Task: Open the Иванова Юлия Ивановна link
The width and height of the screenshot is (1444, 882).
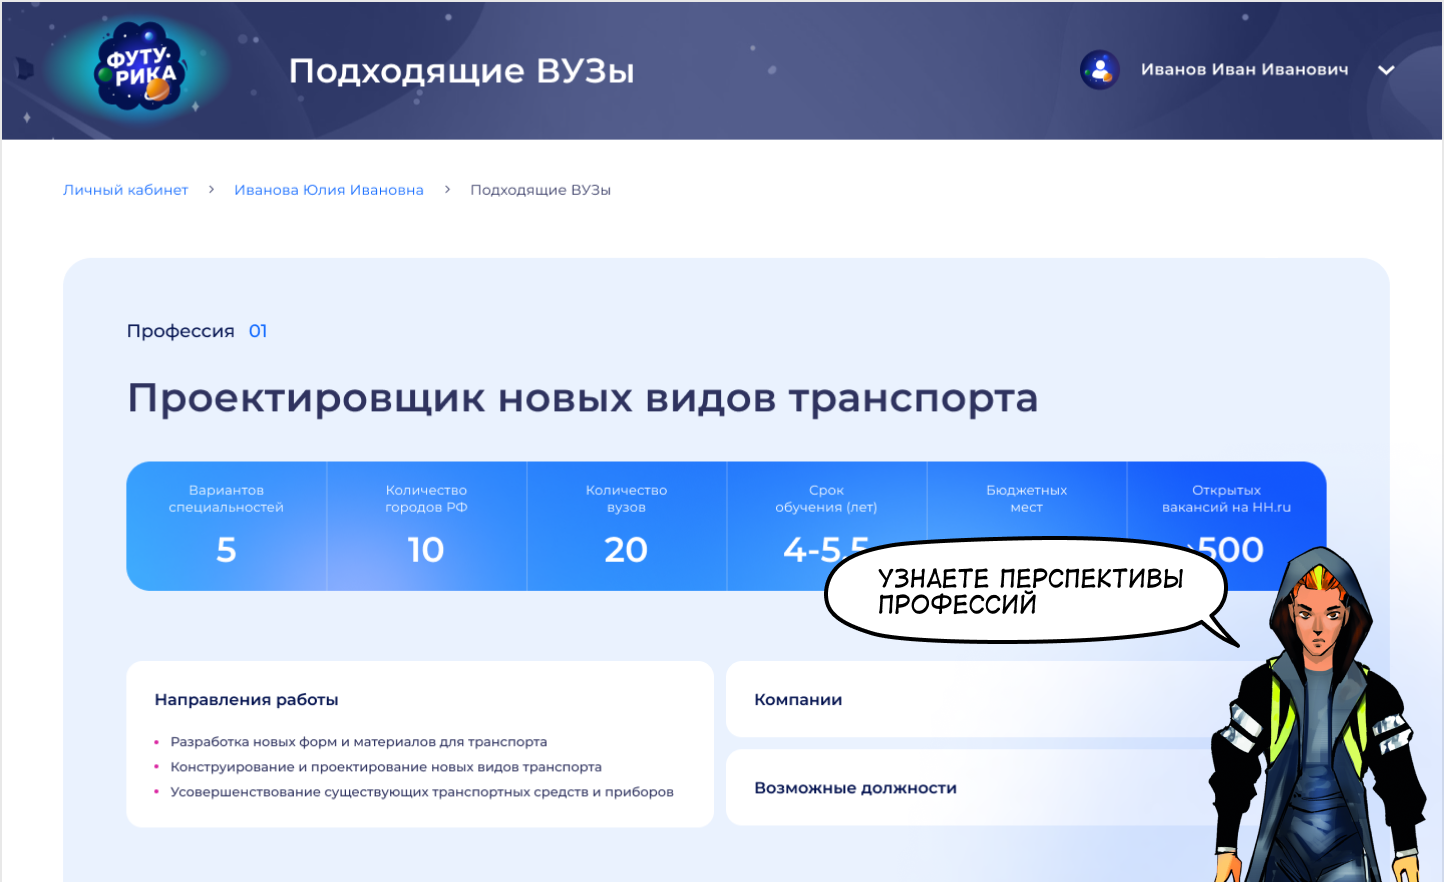Action: click(329, 189)
